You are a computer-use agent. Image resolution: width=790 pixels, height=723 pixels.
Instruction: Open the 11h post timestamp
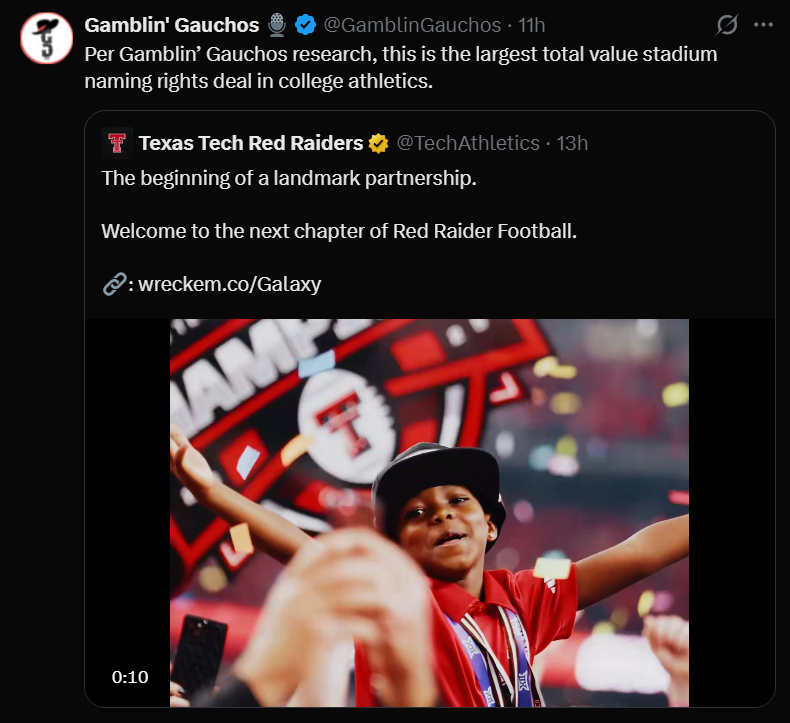coord(532,25)
